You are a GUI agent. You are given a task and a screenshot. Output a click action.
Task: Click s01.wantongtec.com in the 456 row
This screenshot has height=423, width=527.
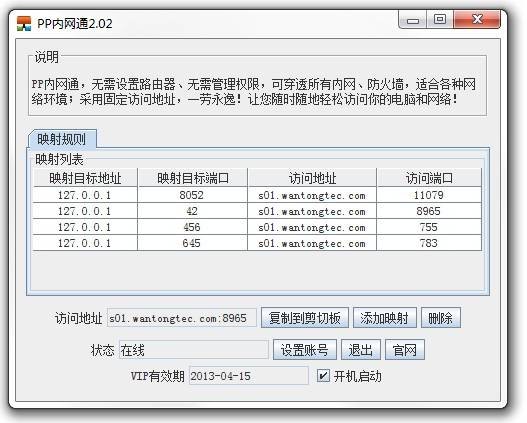click(312, 227)
